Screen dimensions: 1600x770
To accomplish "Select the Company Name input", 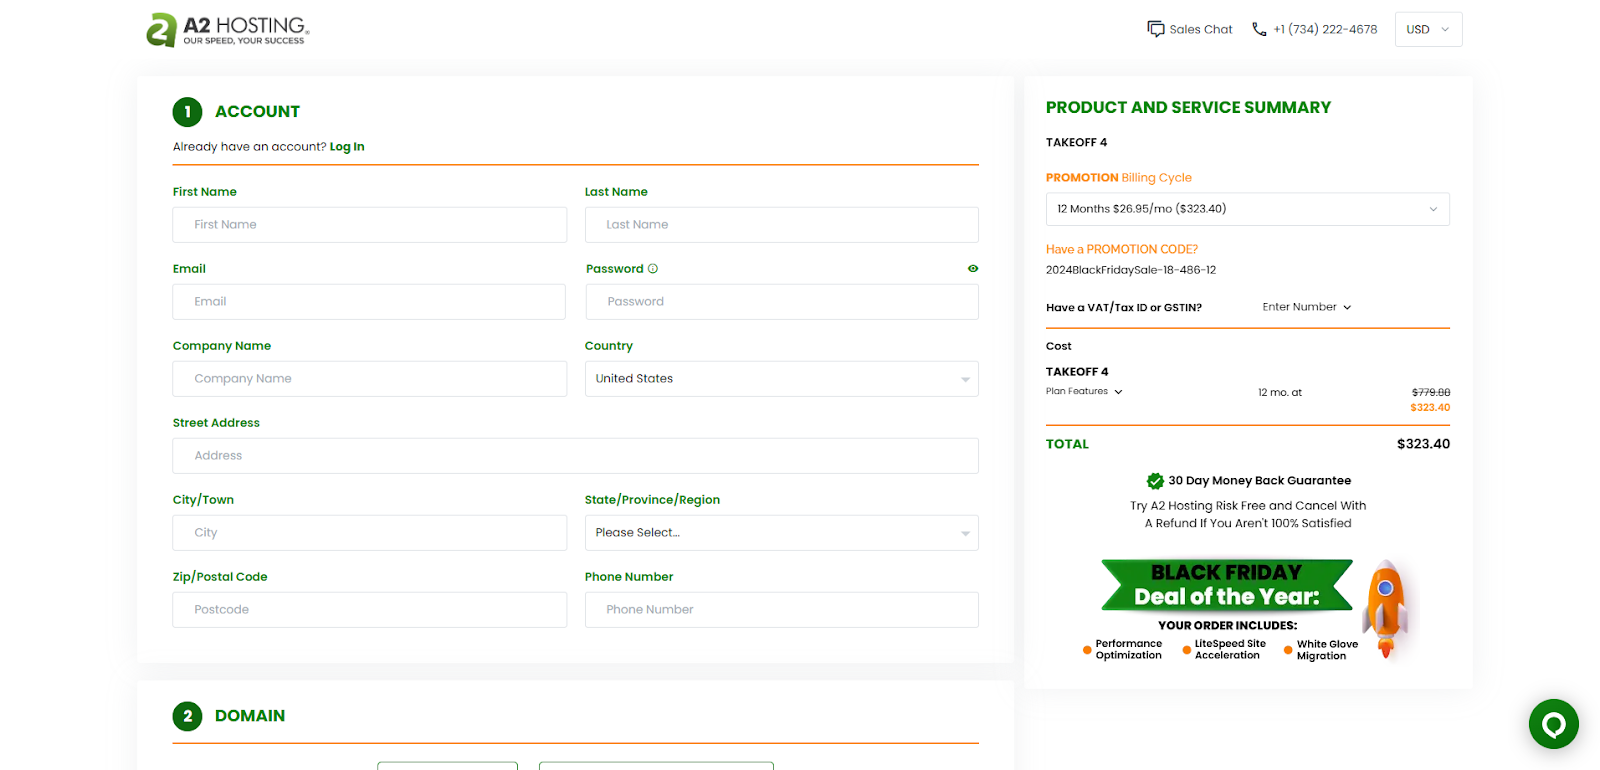I will coord(369,379).
